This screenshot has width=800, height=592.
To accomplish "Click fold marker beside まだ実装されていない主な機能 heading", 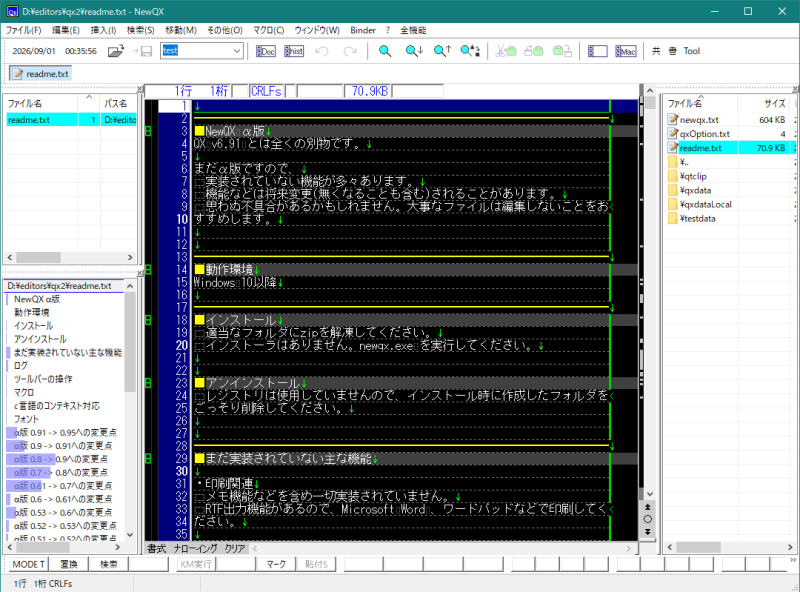I will pos(148,459).
